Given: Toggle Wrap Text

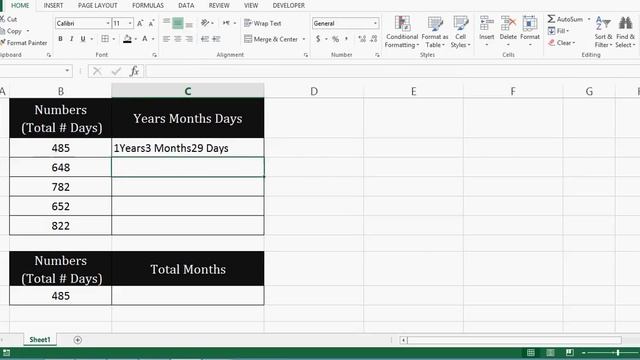Looking at the screenshot, I should (263, 23).
